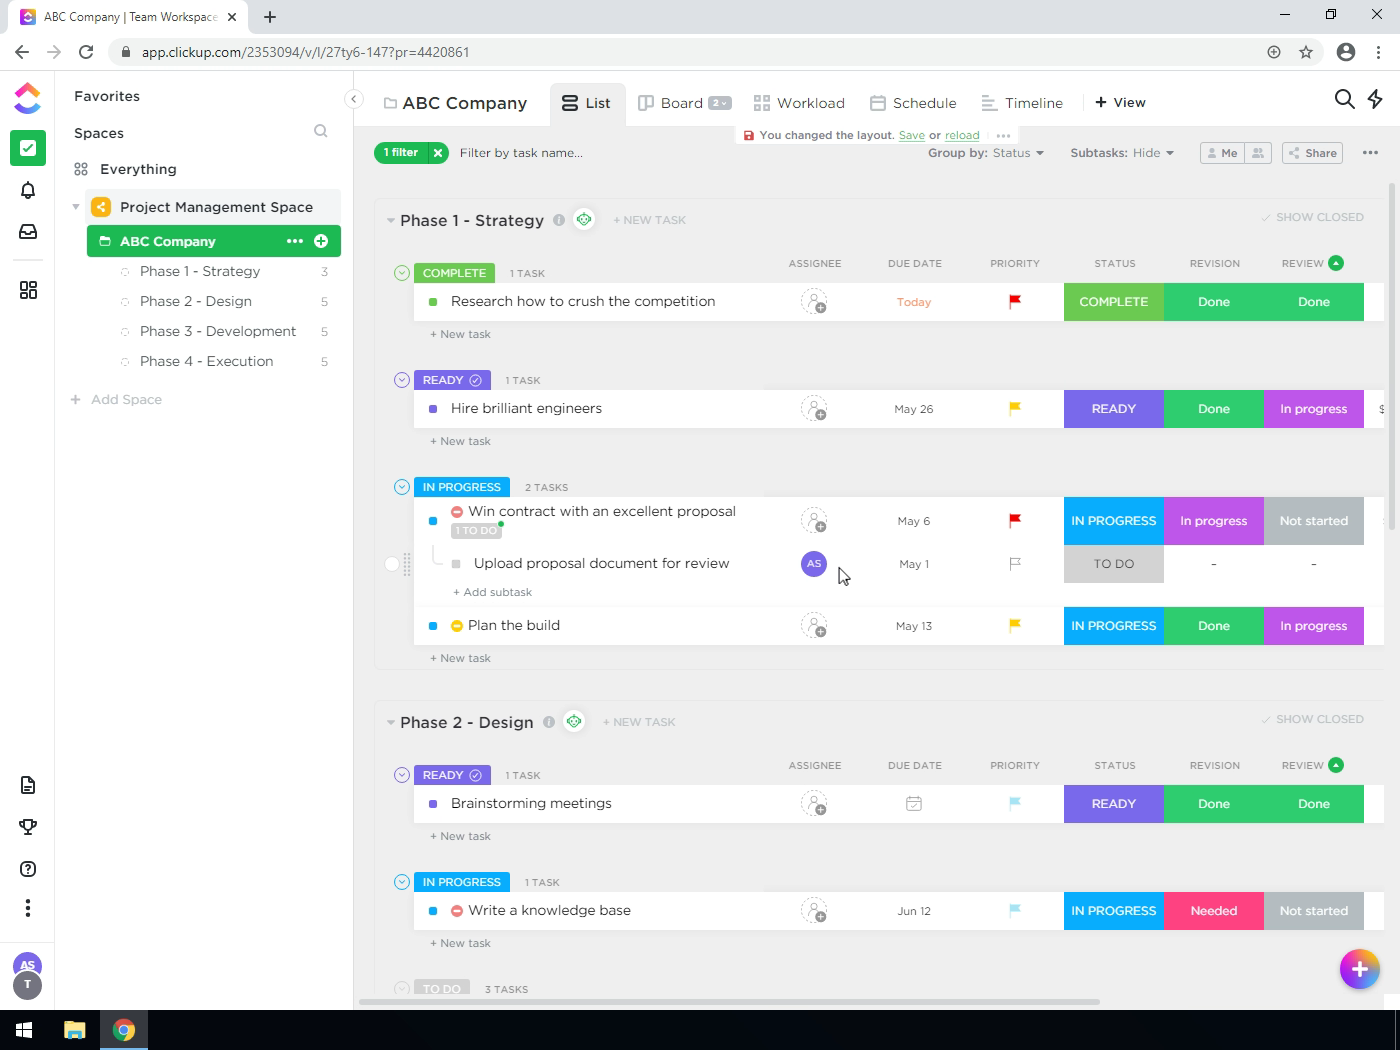This screenshot has height=1050, width=1400.
Task: Collapse the Phase 2 READY status group
Action: 402,775
